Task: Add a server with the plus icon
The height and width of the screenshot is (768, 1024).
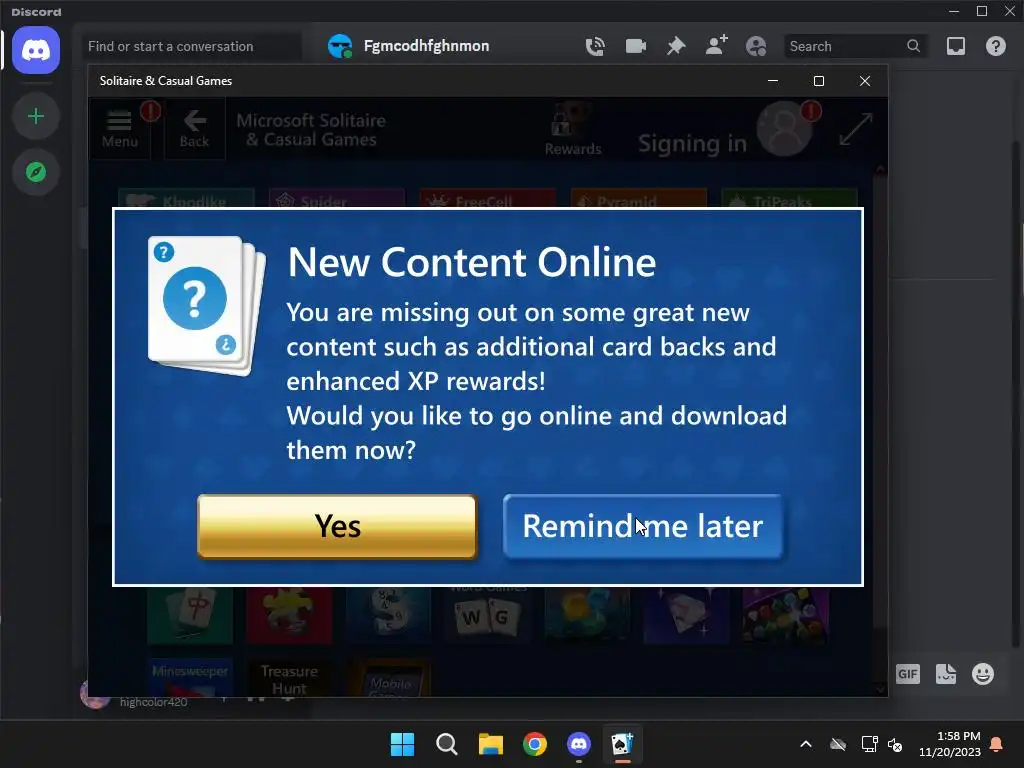Action: coord(36,116)
